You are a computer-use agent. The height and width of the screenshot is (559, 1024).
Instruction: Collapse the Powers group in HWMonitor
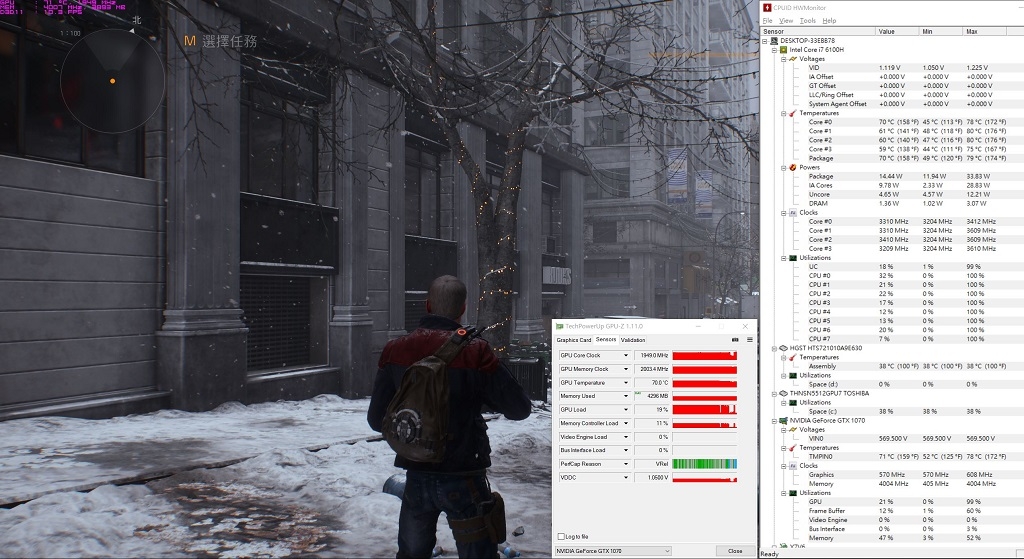tap(784, 168)
